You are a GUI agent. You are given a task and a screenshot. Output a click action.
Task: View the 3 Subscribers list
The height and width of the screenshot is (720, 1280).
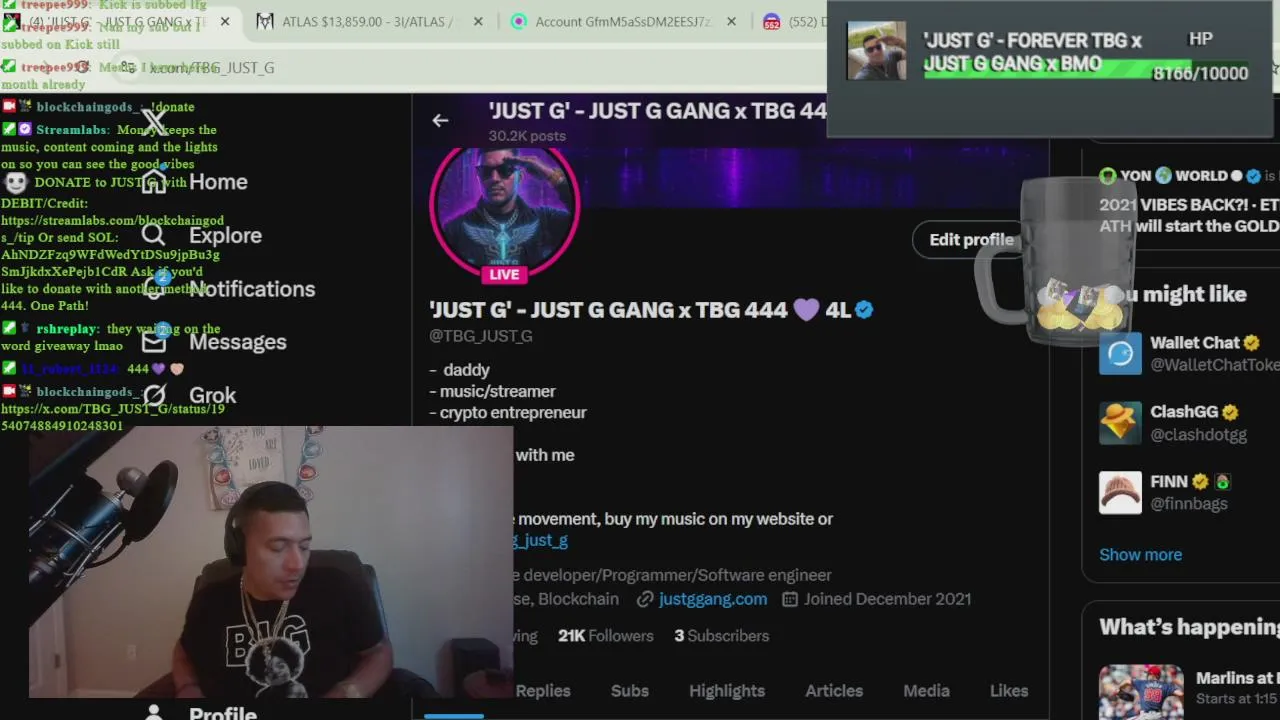pyautogui.click(x=721, y=636)
